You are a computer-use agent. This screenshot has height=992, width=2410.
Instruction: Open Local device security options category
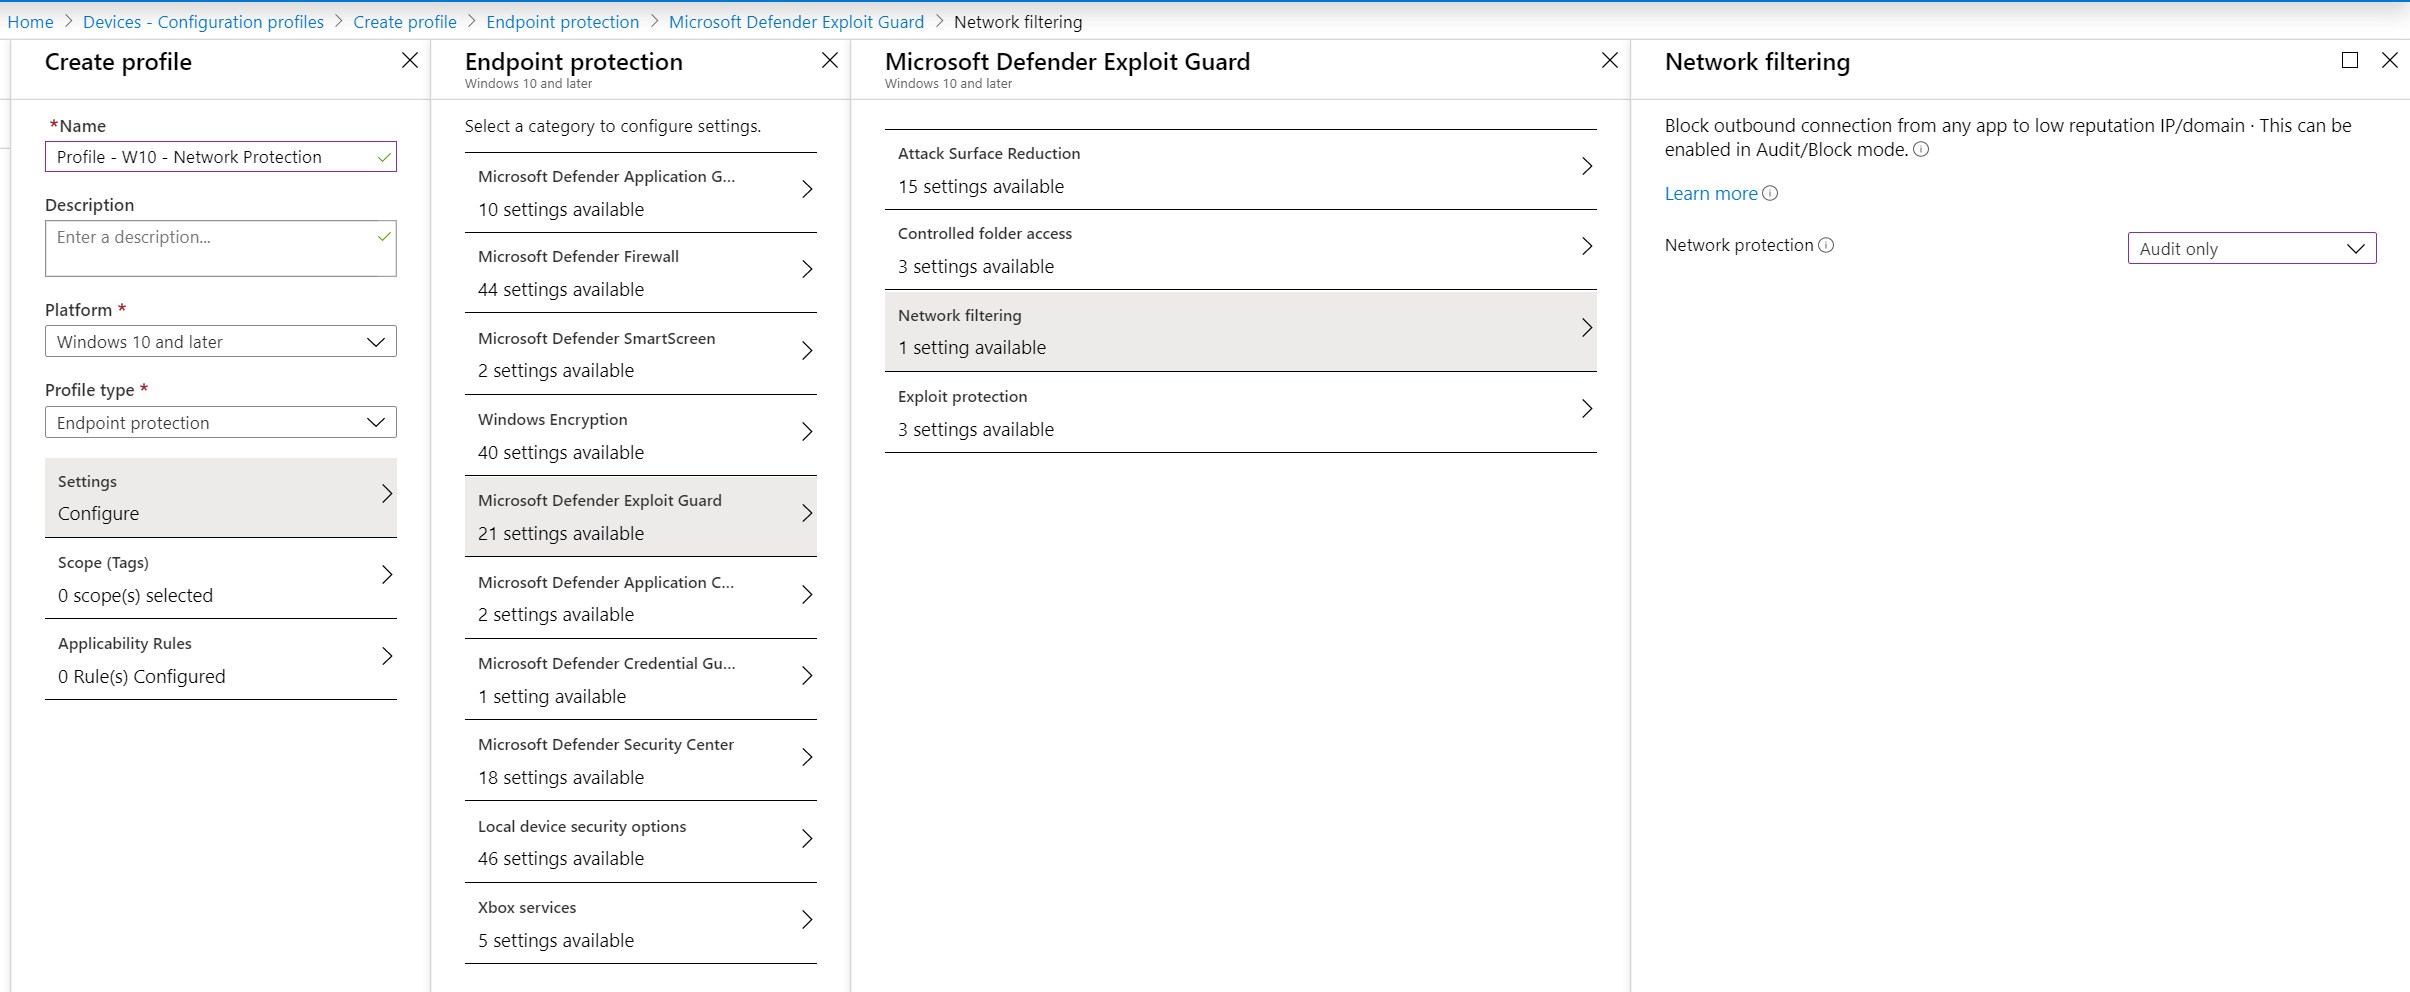click(641, 842)
